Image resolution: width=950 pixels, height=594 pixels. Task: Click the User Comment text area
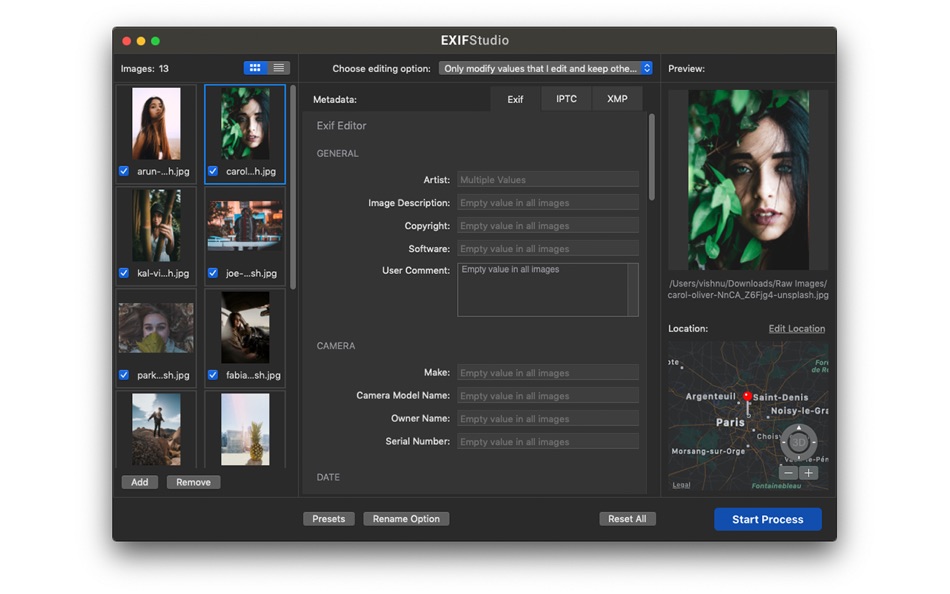click(548, 290)
